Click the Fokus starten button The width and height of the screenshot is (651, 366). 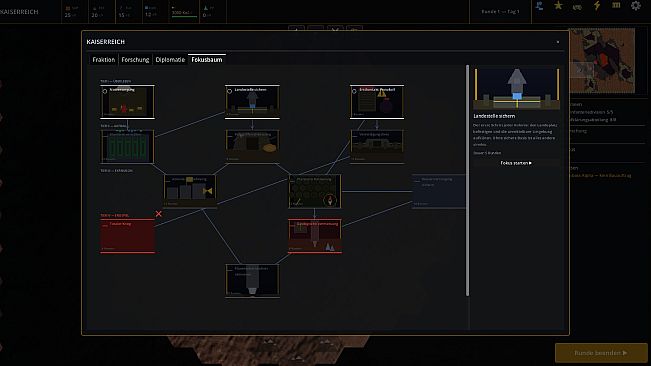click(x=516, y=163)
